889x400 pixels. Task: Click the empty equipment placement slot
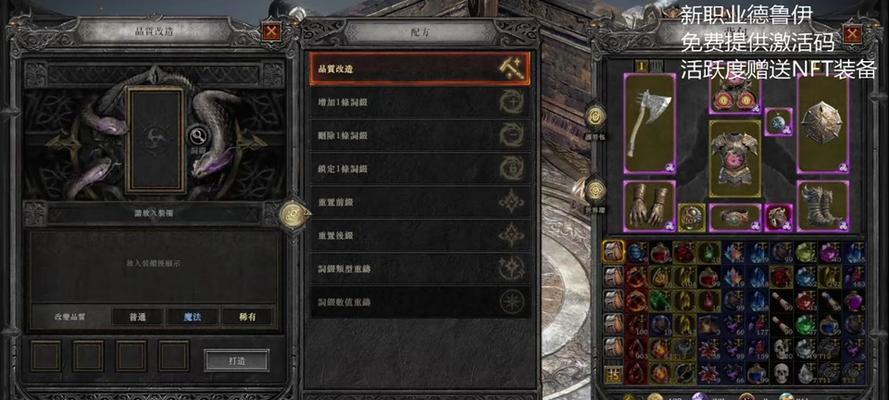tap(155, 139)
